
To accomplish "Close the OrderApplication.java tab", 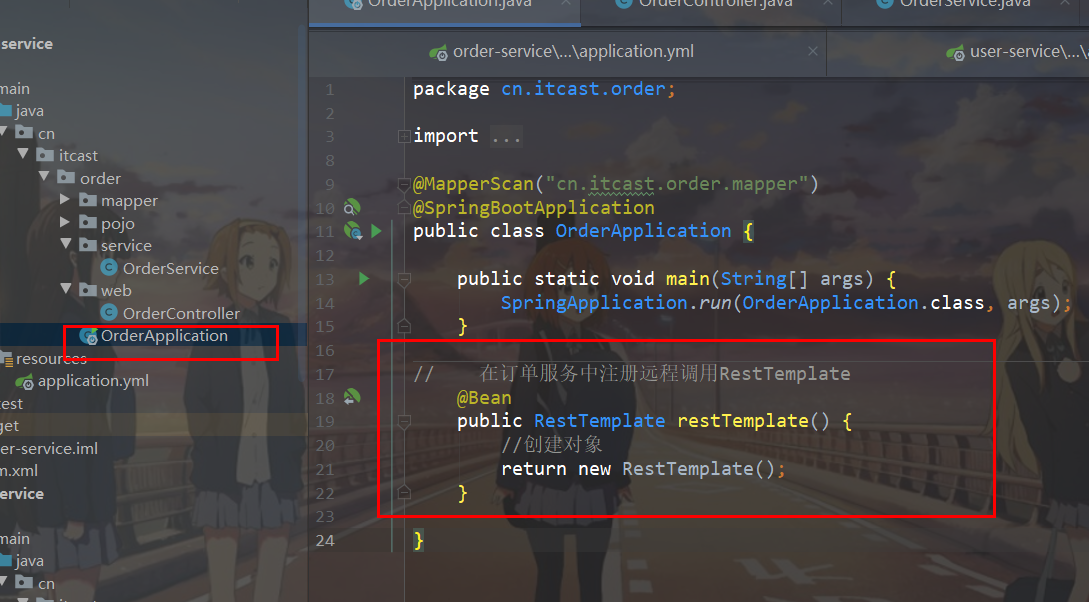I will 566,3.
